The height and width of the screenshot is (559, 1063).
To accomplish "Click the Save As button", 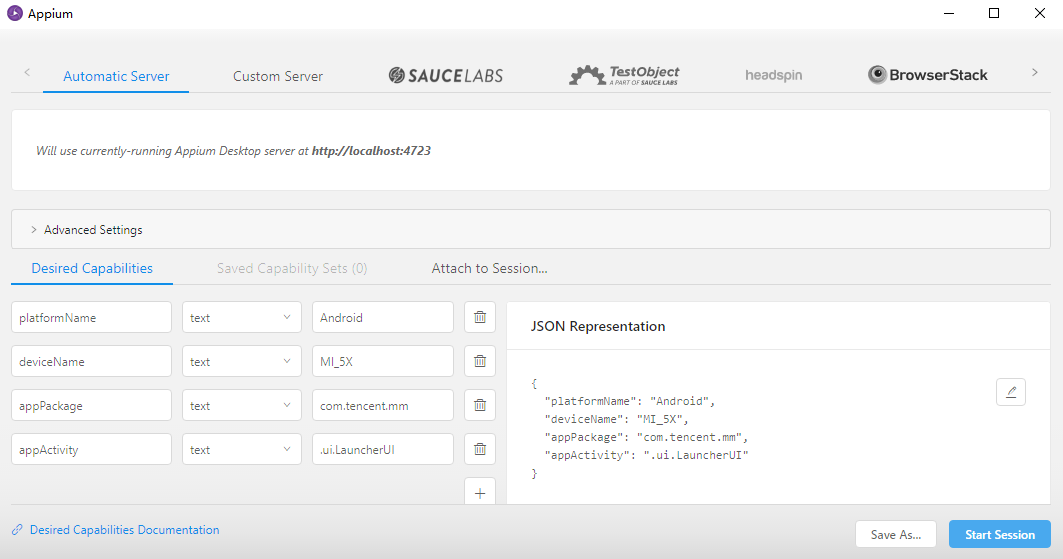I will tap(896, 535).
